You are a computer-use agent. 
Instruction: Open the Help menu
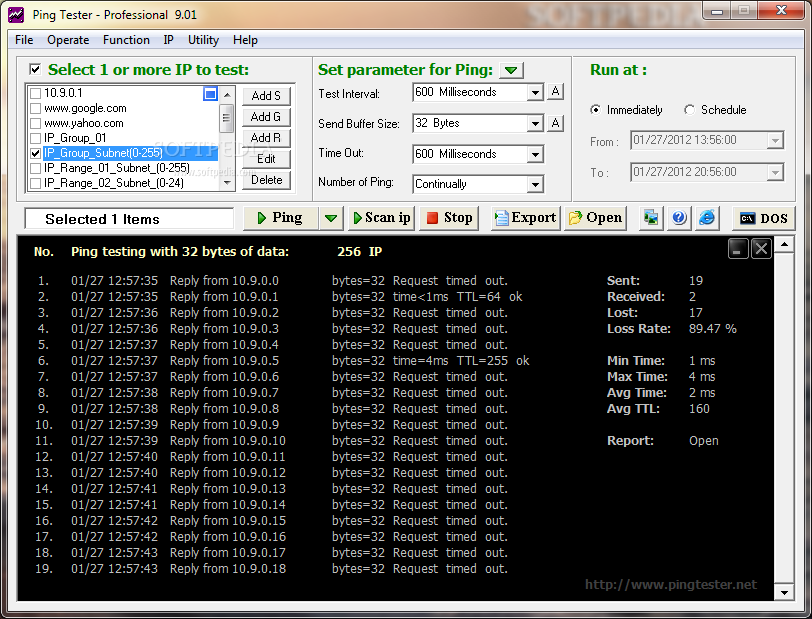(x=245, y=40)
